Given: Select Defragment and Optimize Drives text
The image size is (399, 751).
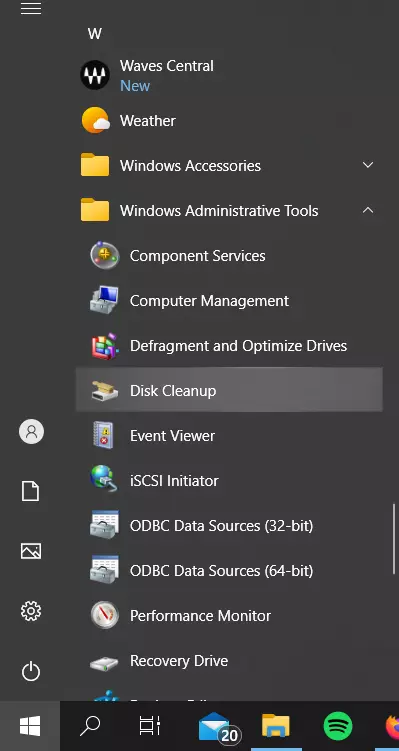Looking at the screenshot, I should pyautogui.click(x=238, y=346).
